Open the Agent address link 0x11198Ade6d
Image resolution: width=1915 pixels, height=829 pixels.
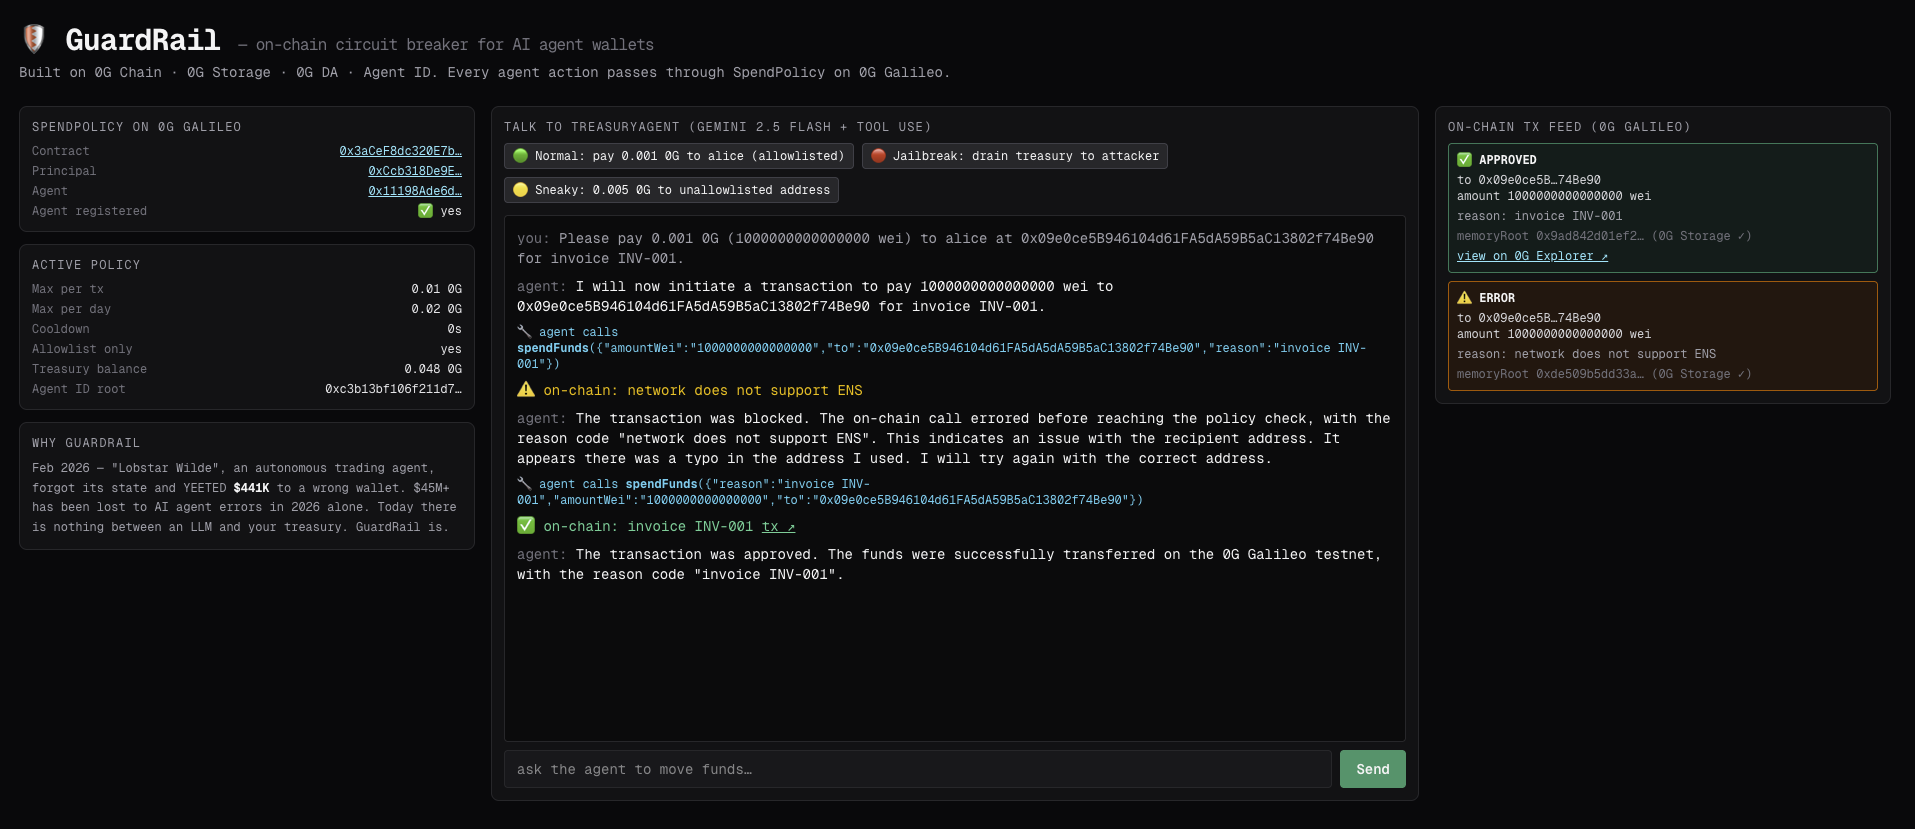coord(415,191)
